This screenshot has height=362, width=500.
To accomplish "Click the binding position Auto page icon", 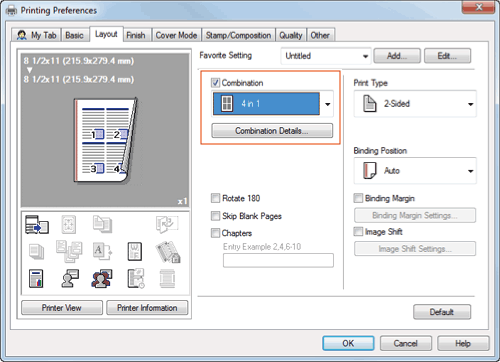I will (x=370, y=170).
